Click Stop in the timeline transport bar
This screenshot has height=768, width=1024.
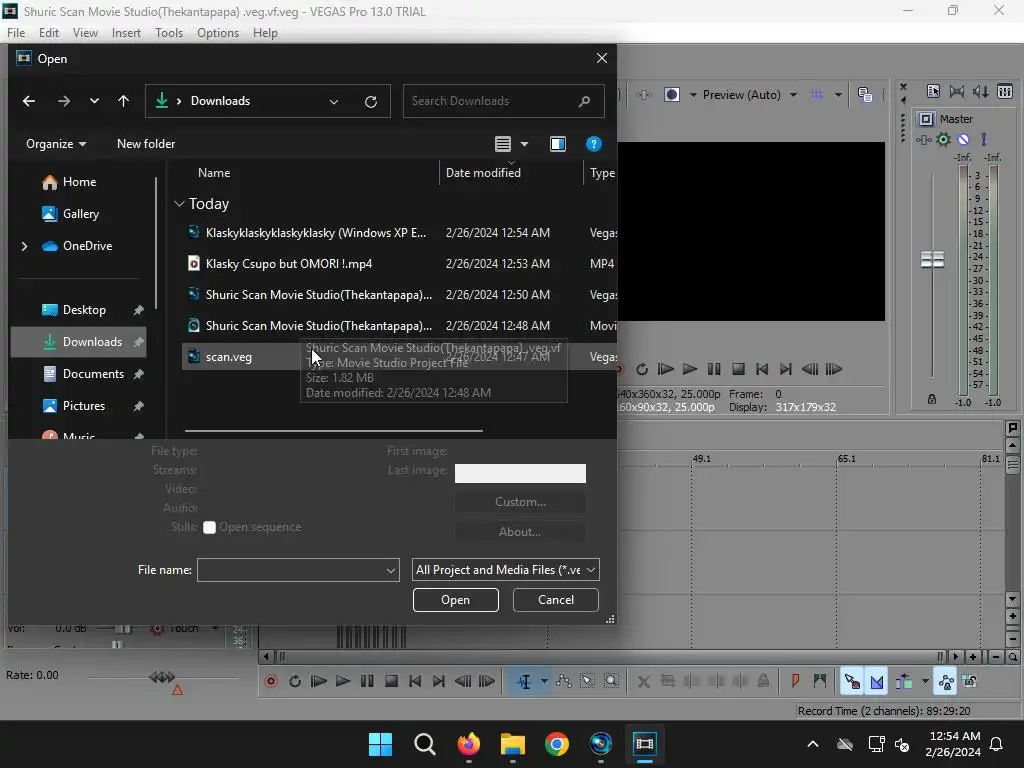click(x=391, y=681)
